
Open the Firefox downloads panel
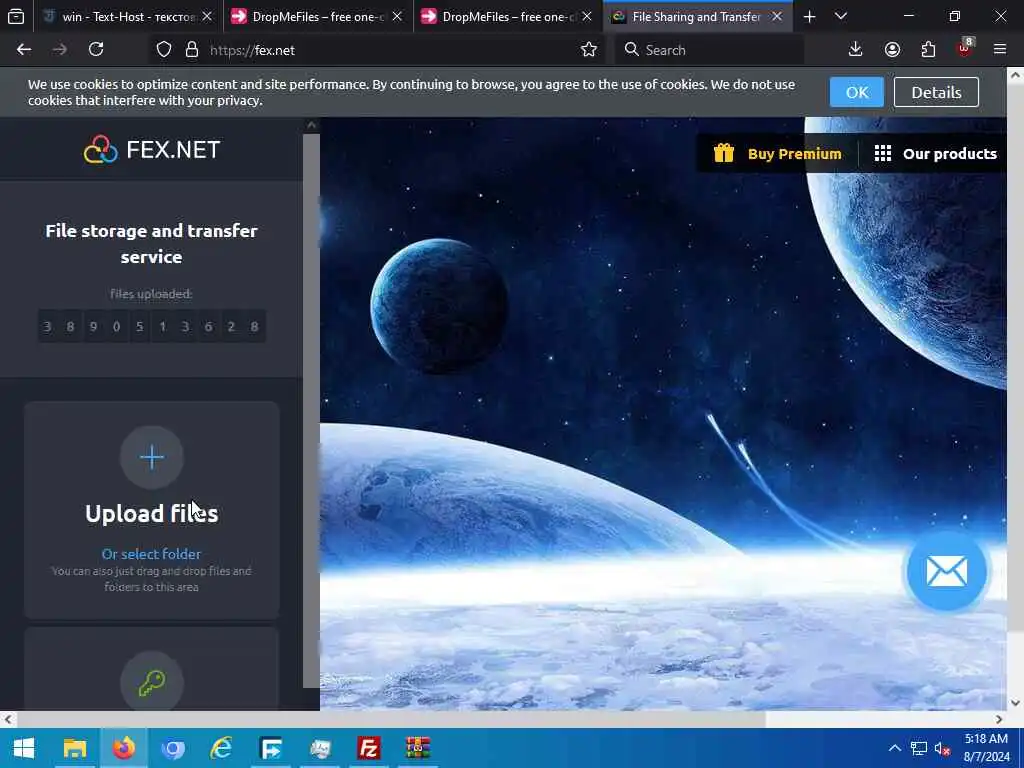tap(856, 50)
